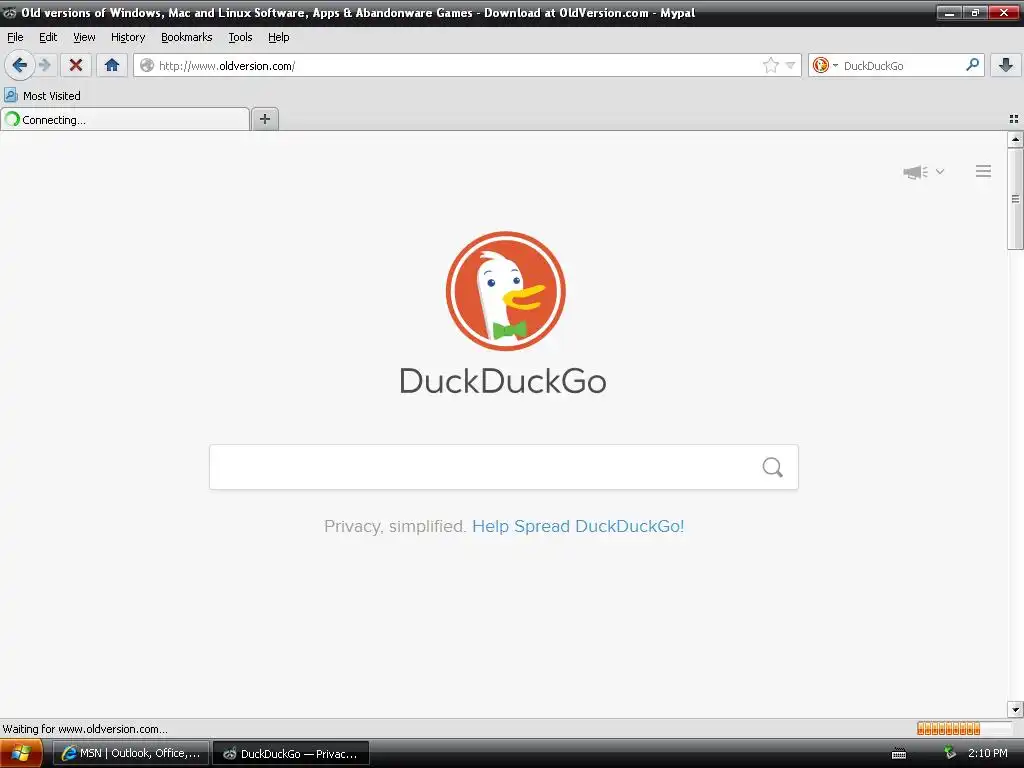Open the Help menu
Image resolution: width=1024 pixels, height=768 pixels.
(278, 37)
